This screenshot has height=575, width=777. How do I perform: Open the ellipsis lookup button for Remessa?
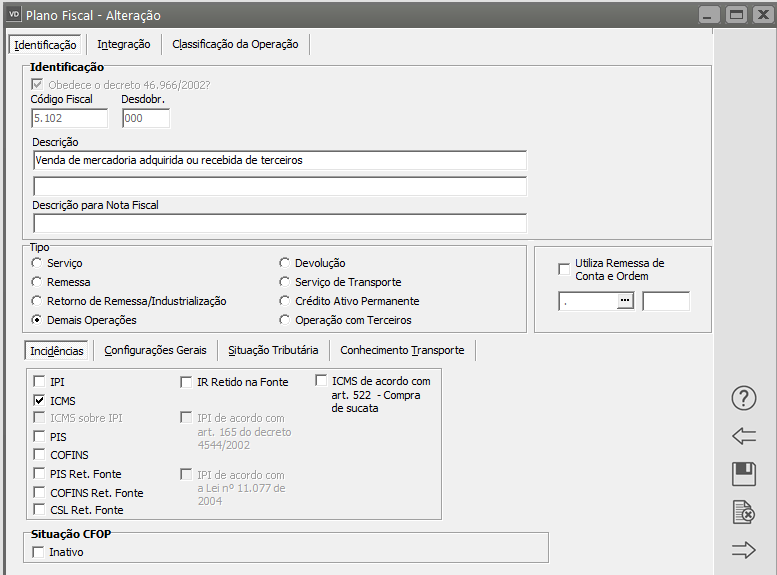click(x=626, y=301)
